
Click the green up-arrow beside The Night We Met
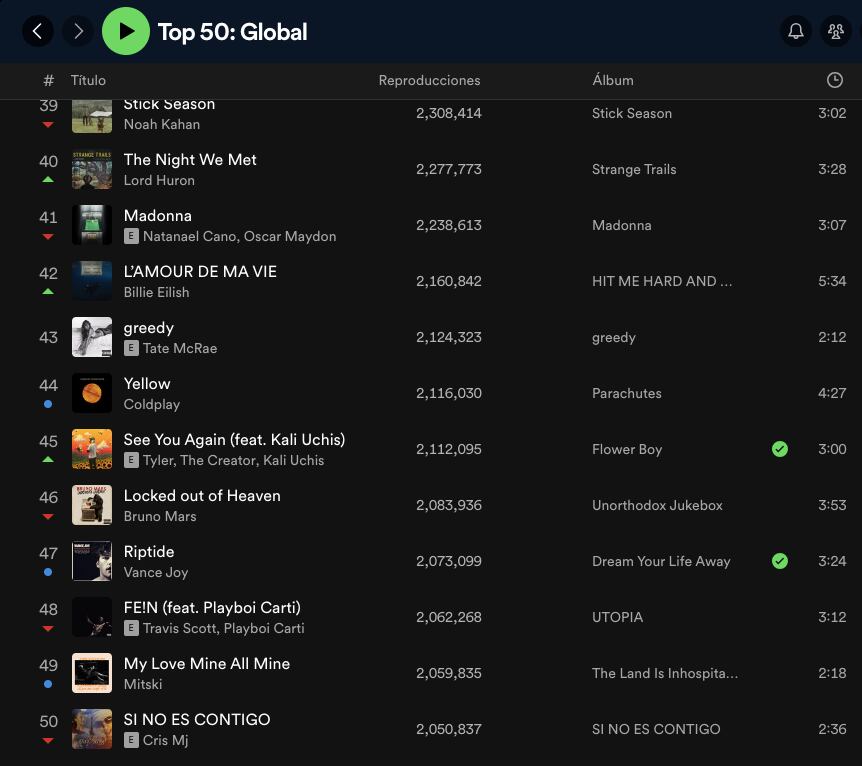46,181
